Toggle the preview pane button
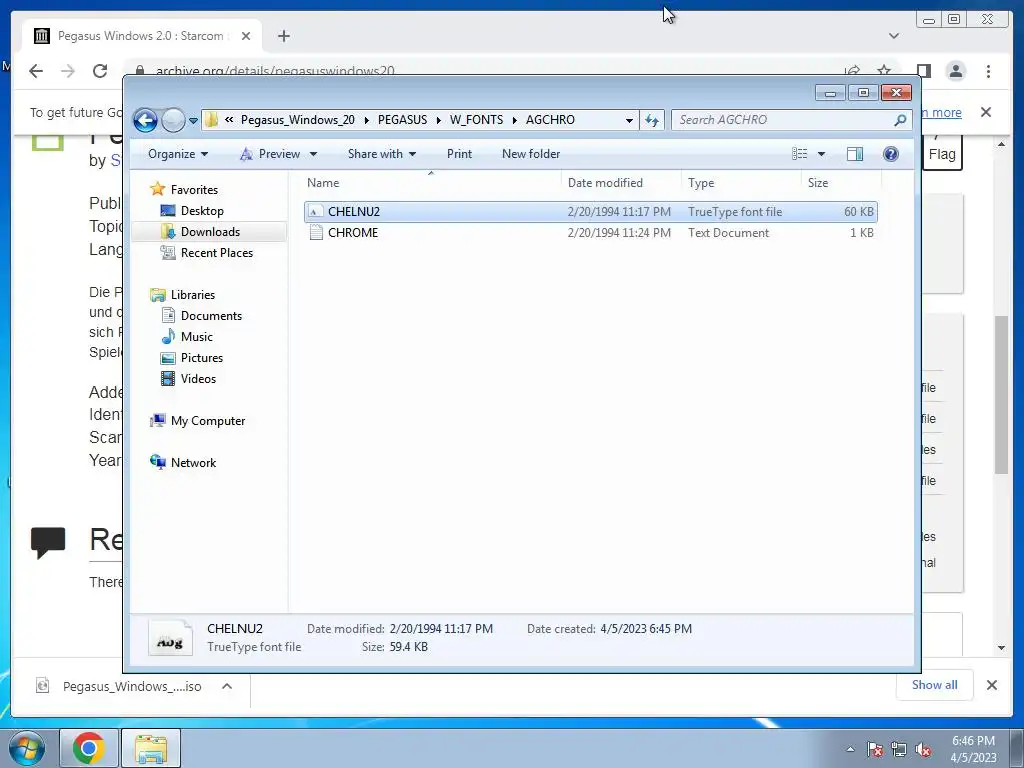Screen dimensions: 1024x768 tap(855, 153)
